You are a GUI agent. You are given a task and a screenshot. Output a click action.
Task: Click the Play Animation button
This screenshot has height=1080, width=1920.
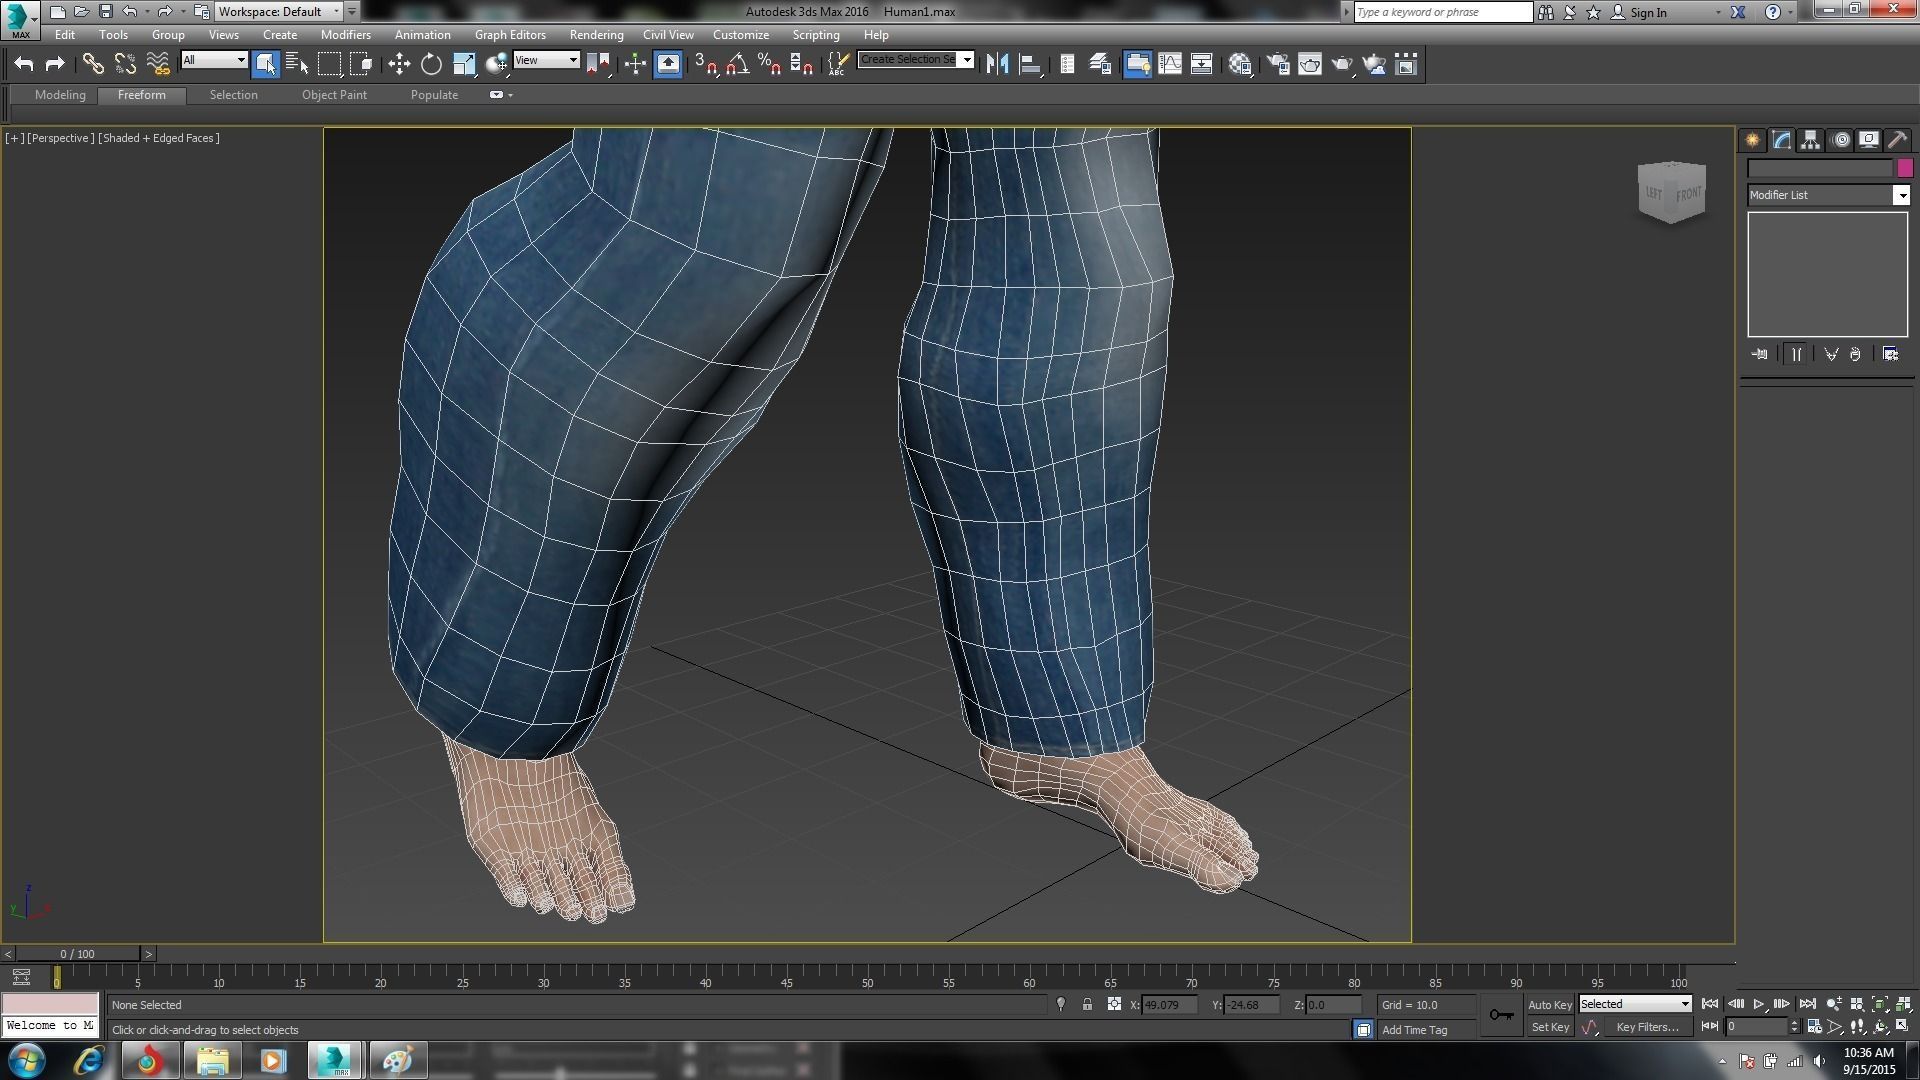coord(1758,1004)
